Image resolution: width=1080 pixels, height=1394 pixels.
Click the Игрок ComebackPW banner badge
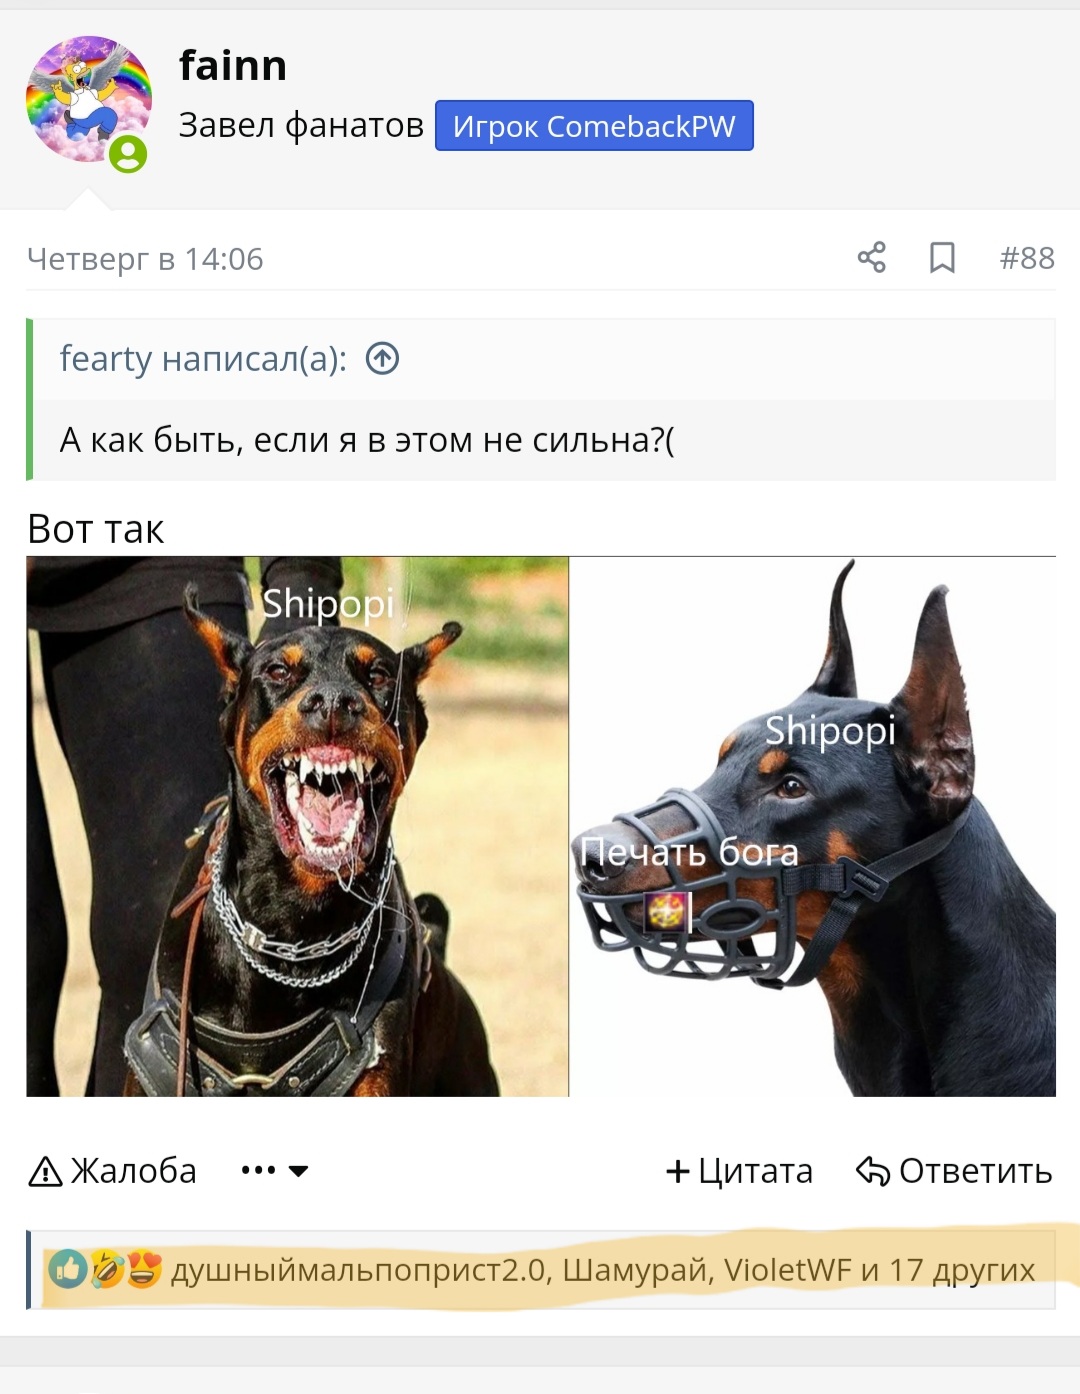coord(594,126)
